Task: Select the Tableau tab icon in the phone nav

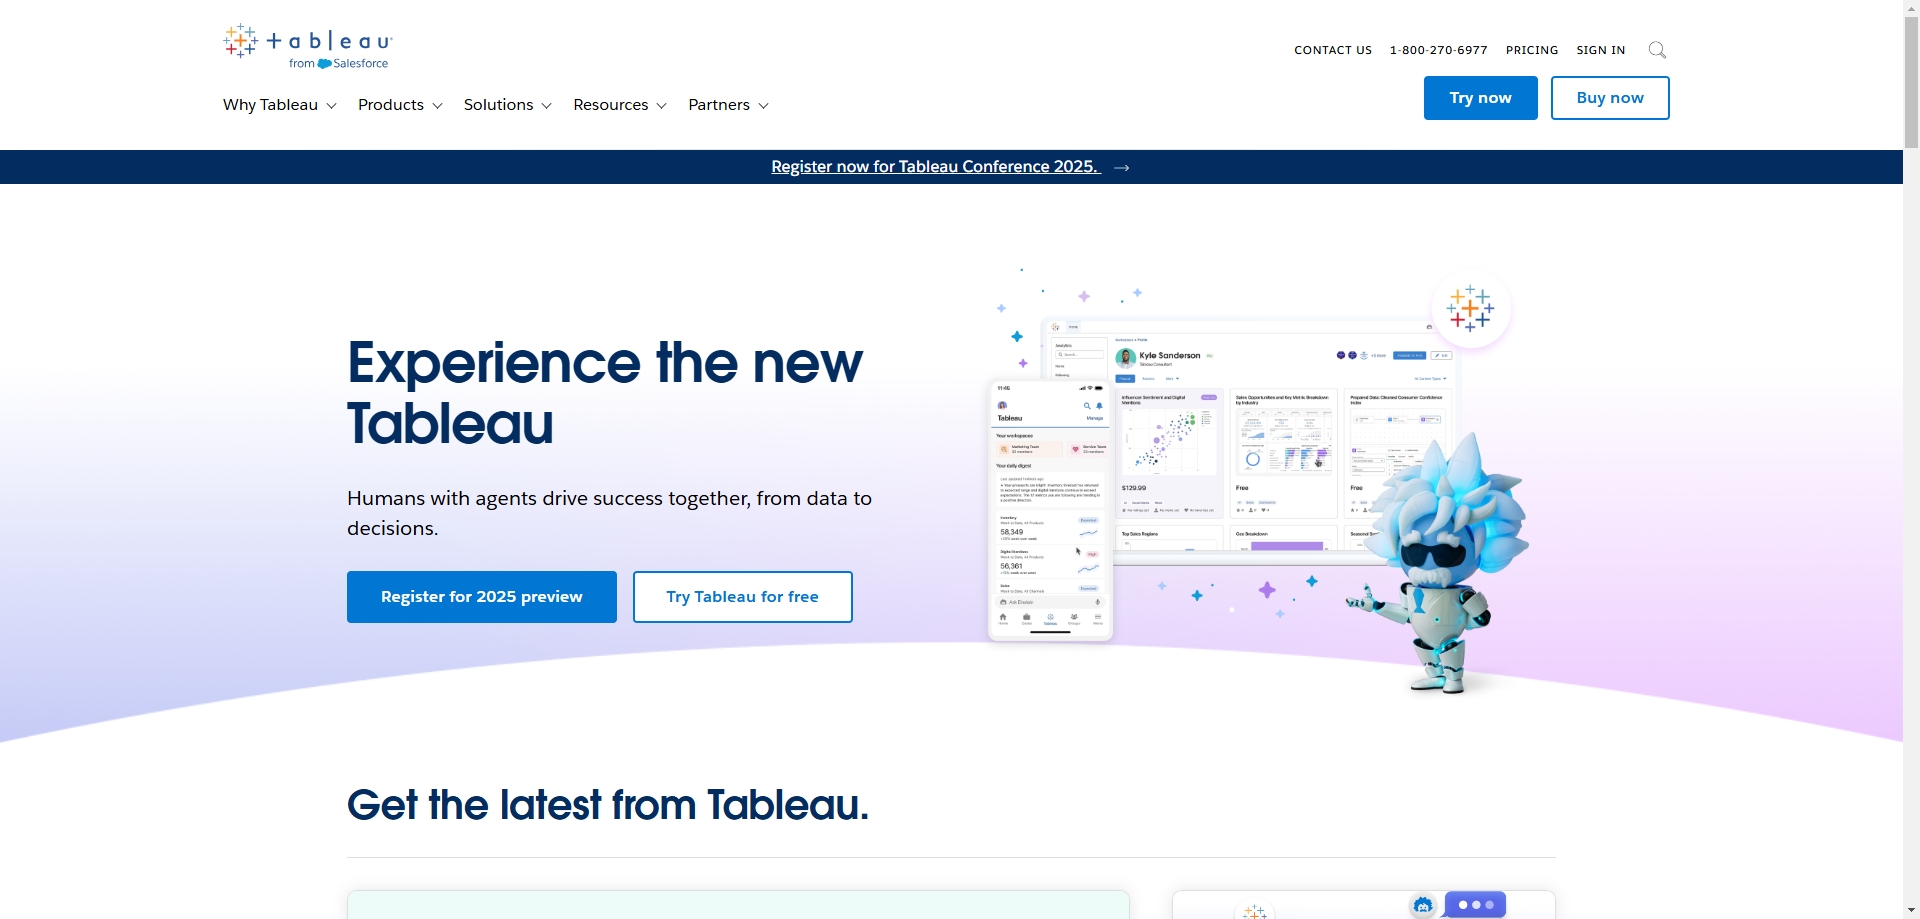Action: (1051, 618)
